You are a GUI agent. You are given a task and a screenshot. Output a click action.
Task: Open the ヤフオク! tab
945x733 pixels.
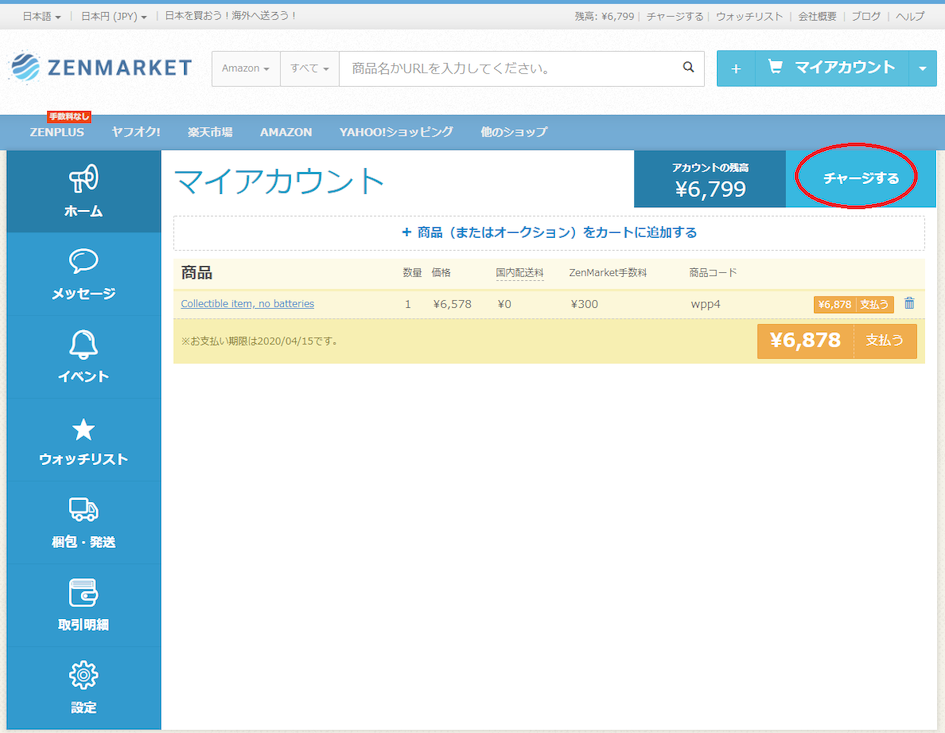[136, 132]
